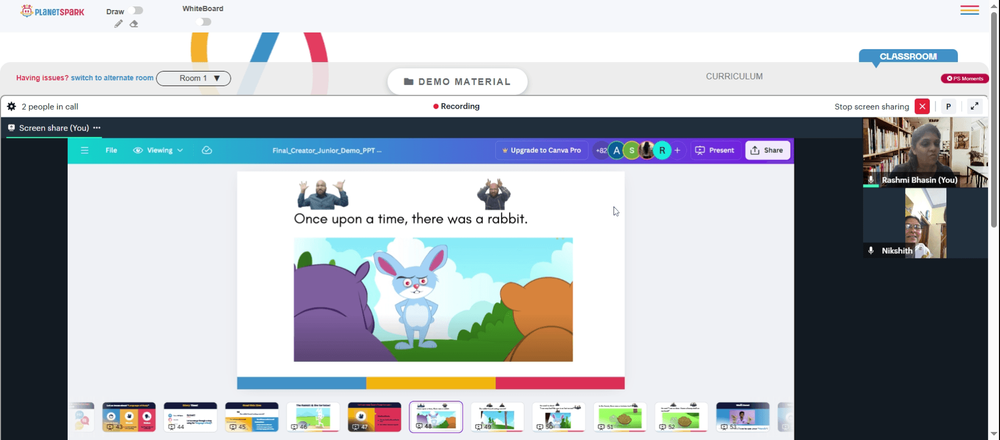Click the left sign-language interpreter image
This screenshot has height=440, width=1000.
(x=322, y=194)
